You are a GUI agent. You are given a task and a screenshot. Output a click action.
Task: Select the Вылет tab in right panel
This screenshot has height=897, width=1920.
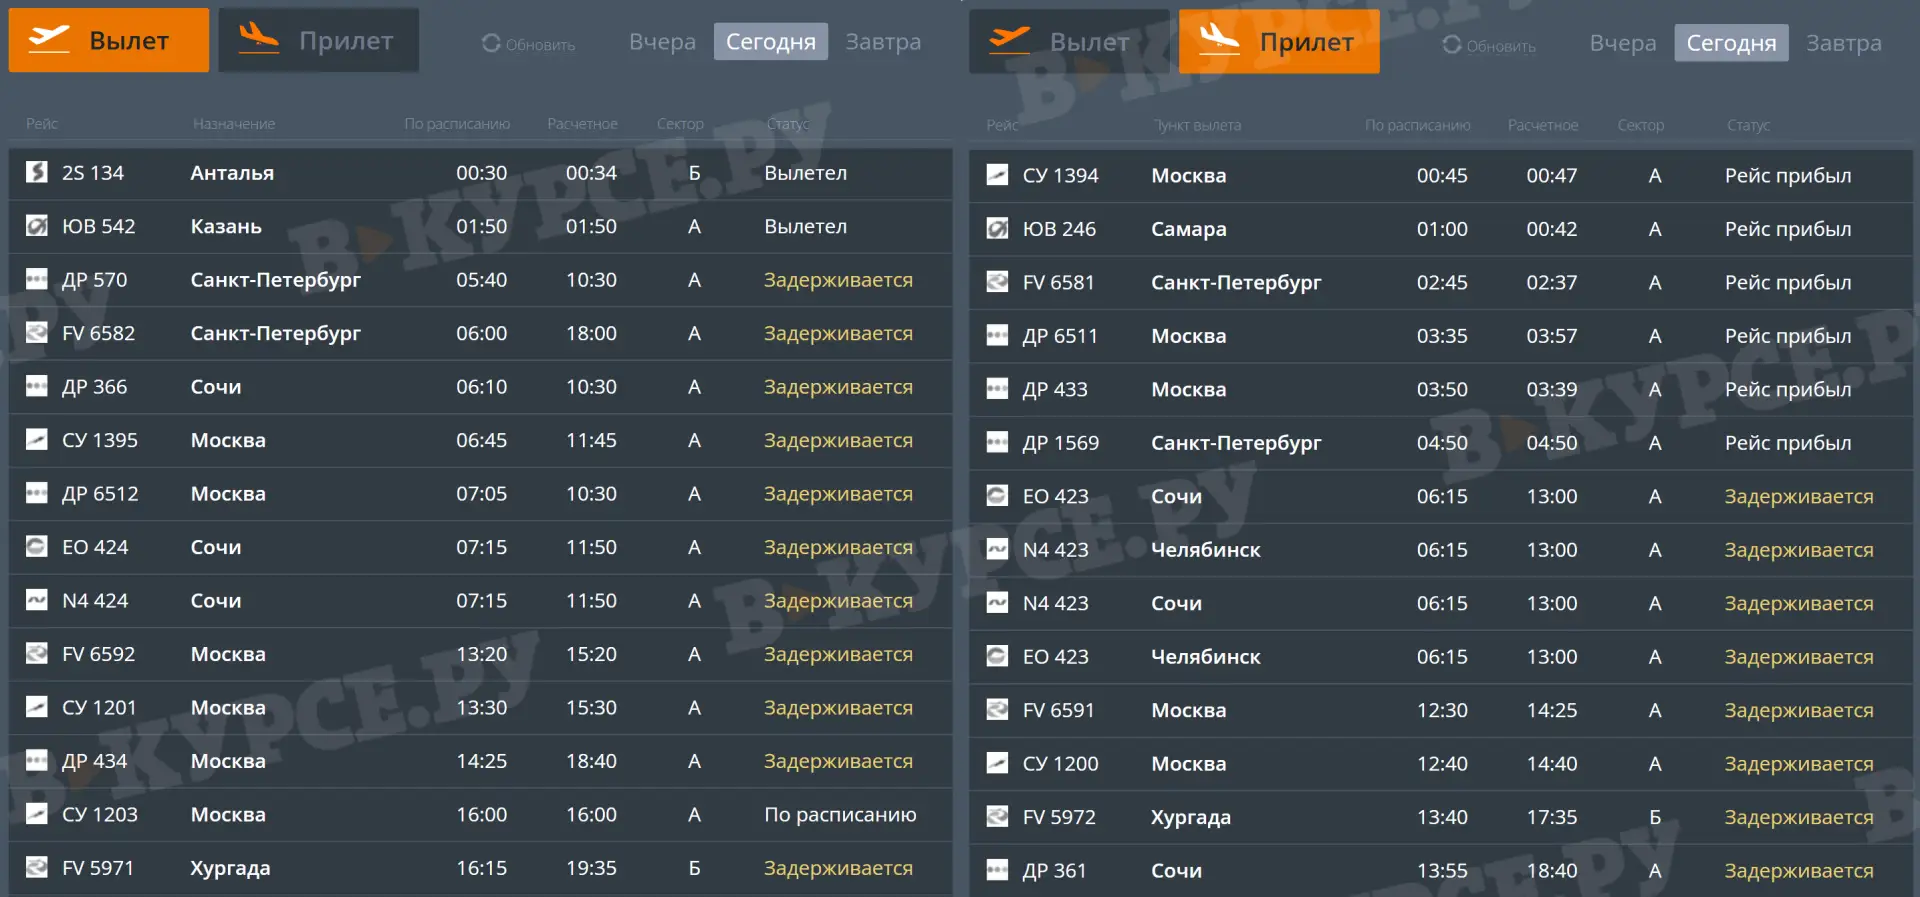click(1069, 42)
